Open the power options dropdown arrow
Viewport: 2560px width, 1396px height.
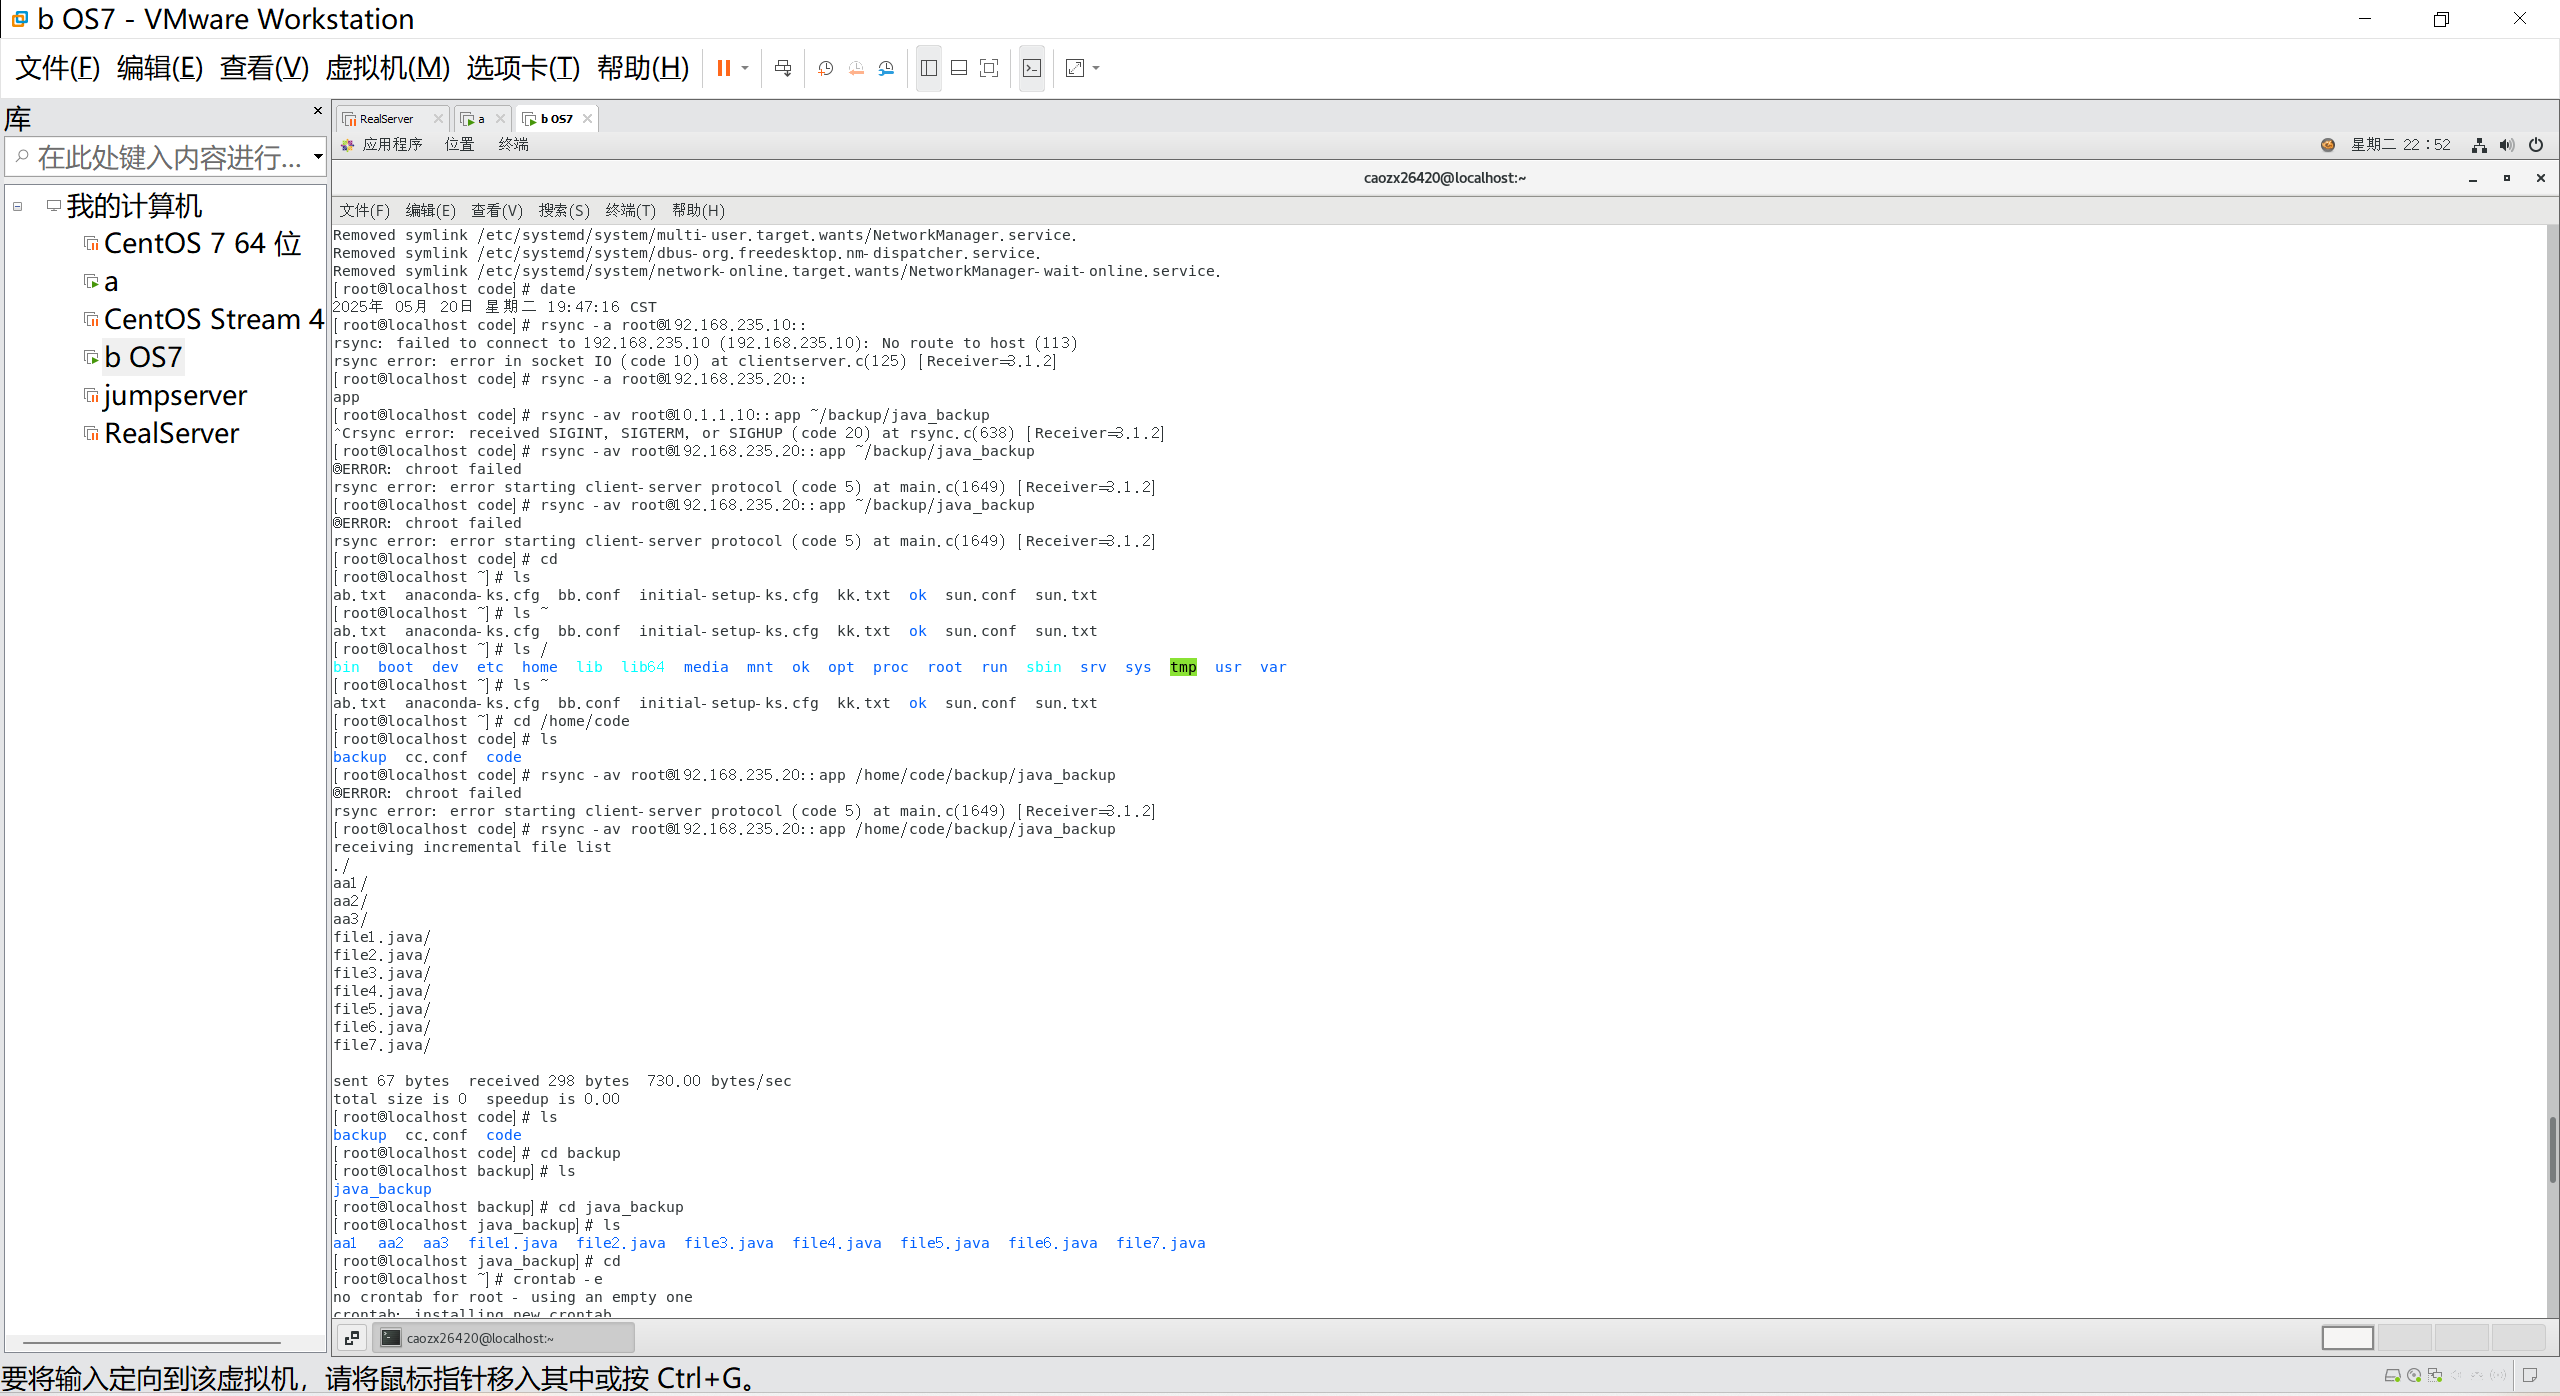[745, 68]
